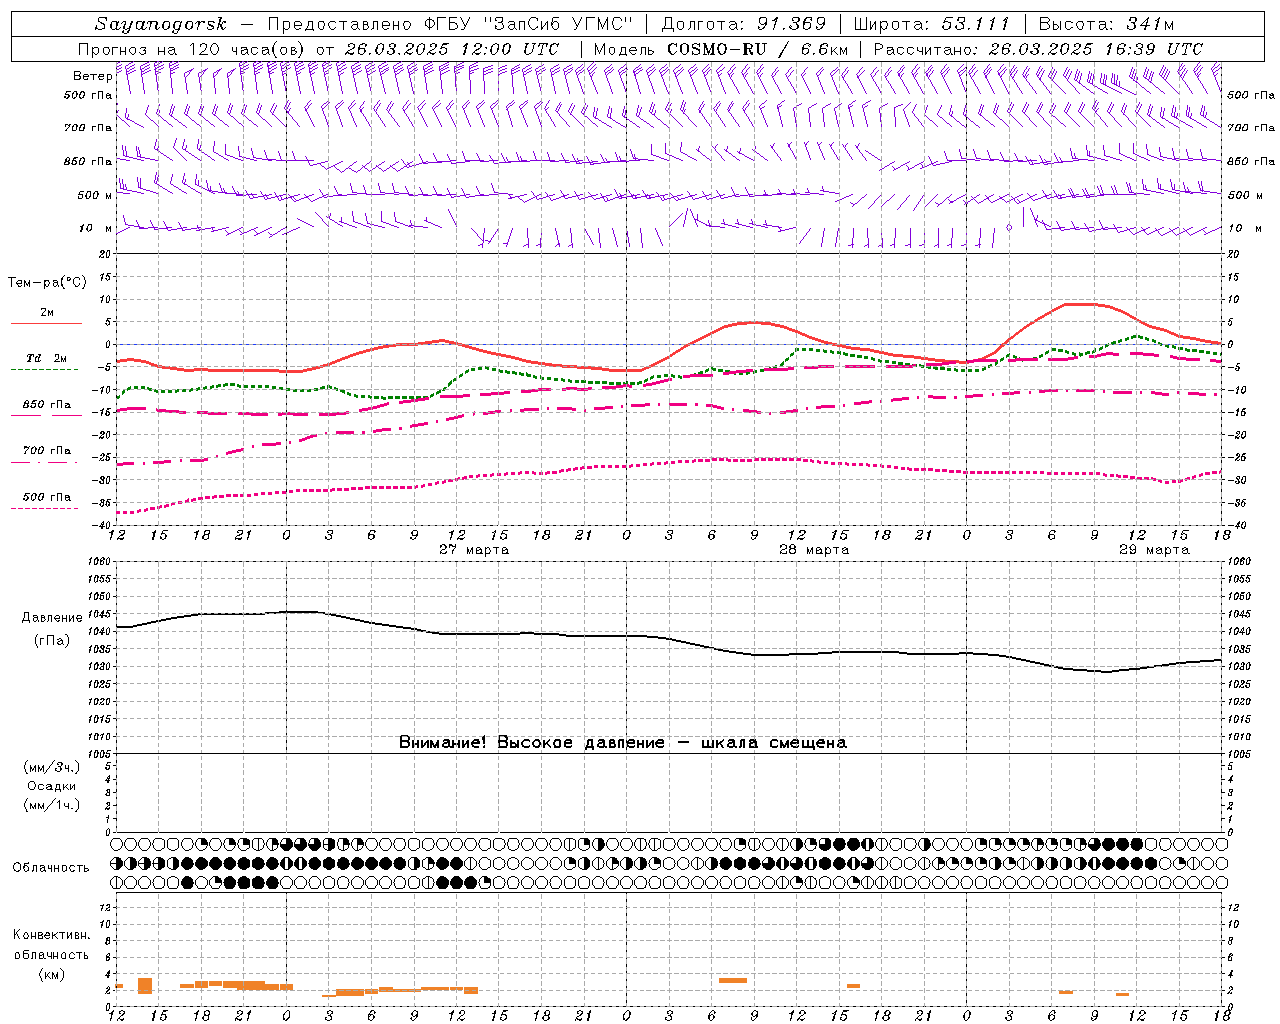This screenshot has width=1280, height=1024.
Task: Click the 29 марта date label
Action: (x=1154, y=550)
